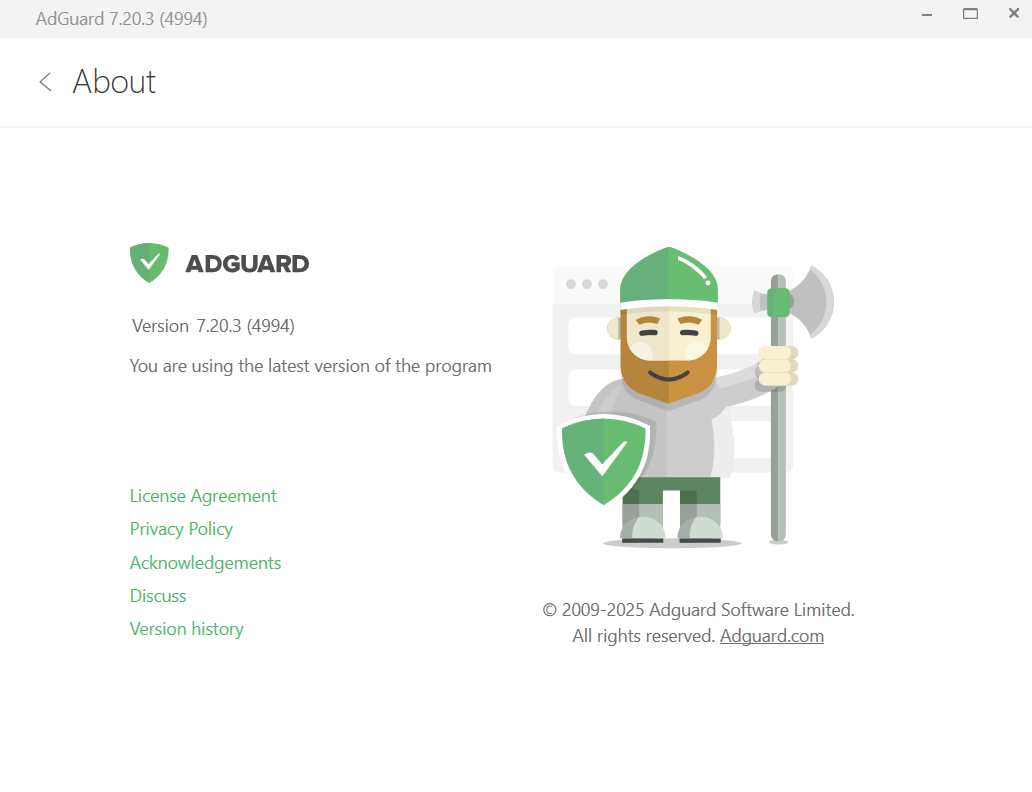Click the ADGUARD wordmark text
This screenshot has height=792, width=1032.
pyautogui.click(x=247, y=264)
